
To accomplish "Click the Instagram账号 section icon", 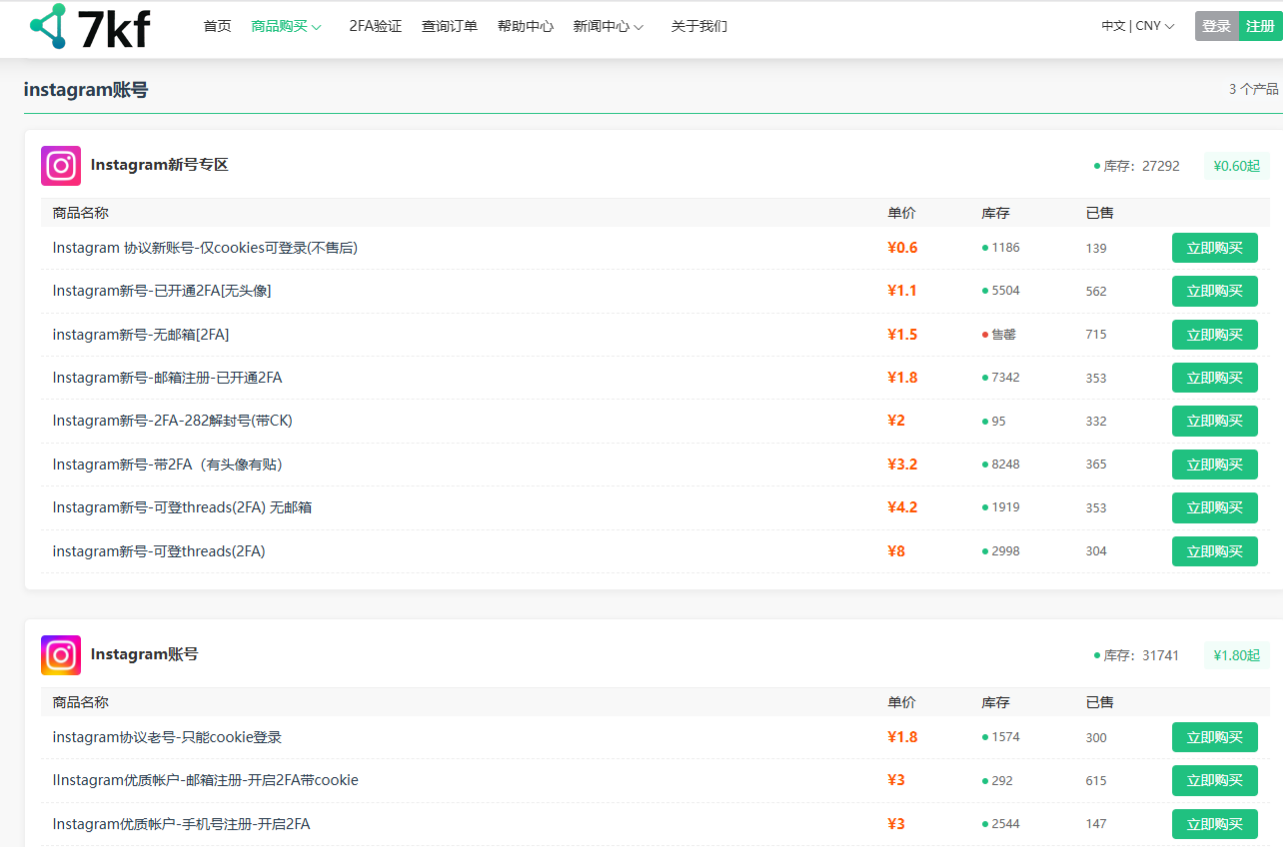I will 61,655.
